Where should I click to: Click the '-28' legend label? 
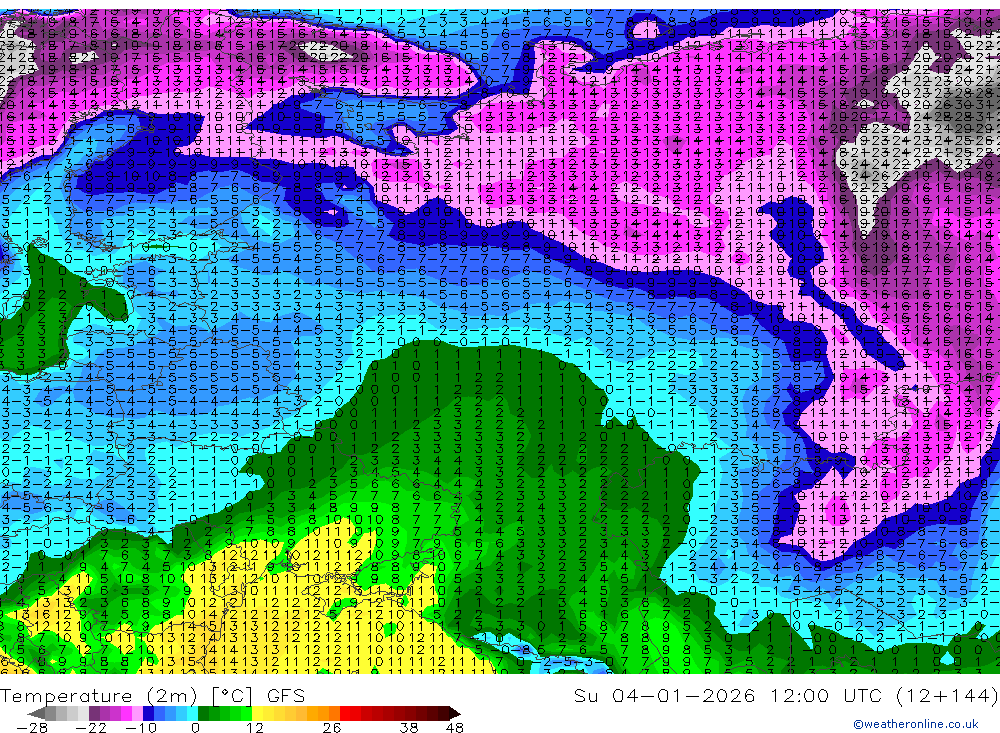[x=32, y=728]
